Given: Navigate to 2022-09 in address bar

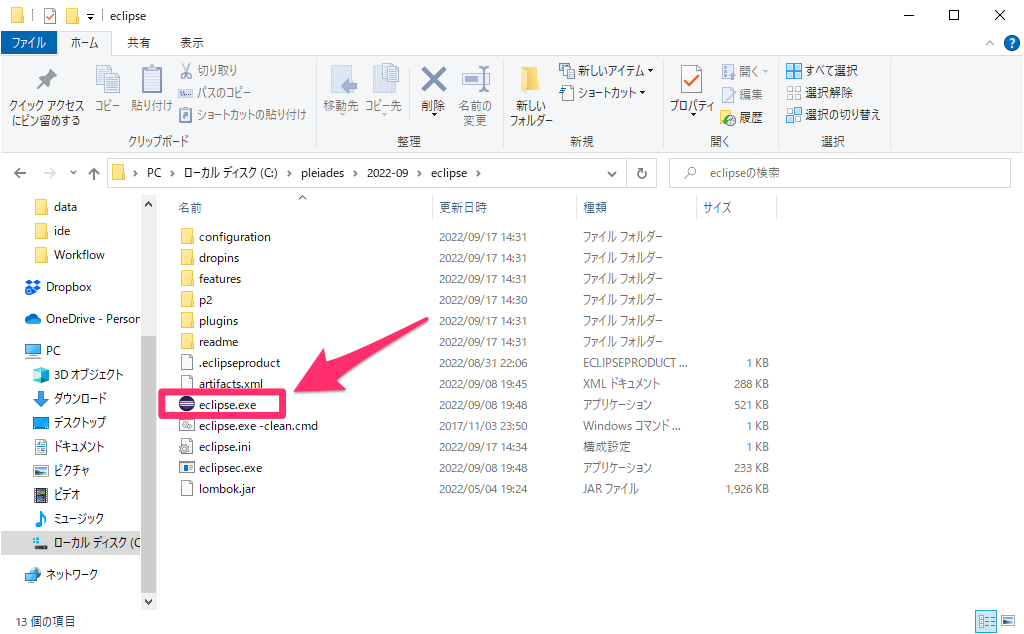Looking at the screenshot, I should tap(387, 173).
